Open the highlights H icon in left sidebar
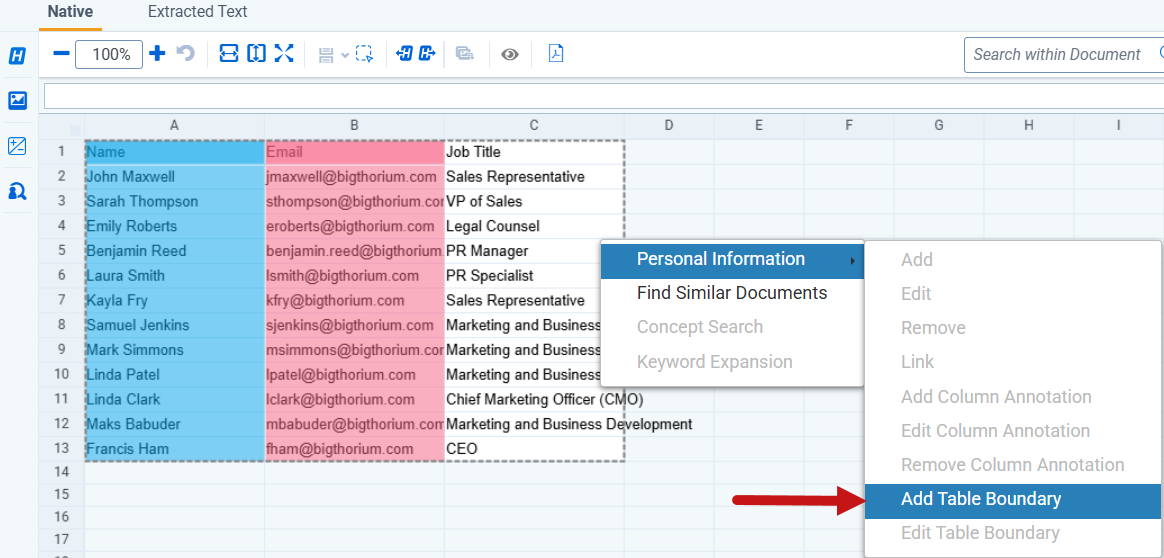Viewport: 1164px width, 558px height. 18,56
